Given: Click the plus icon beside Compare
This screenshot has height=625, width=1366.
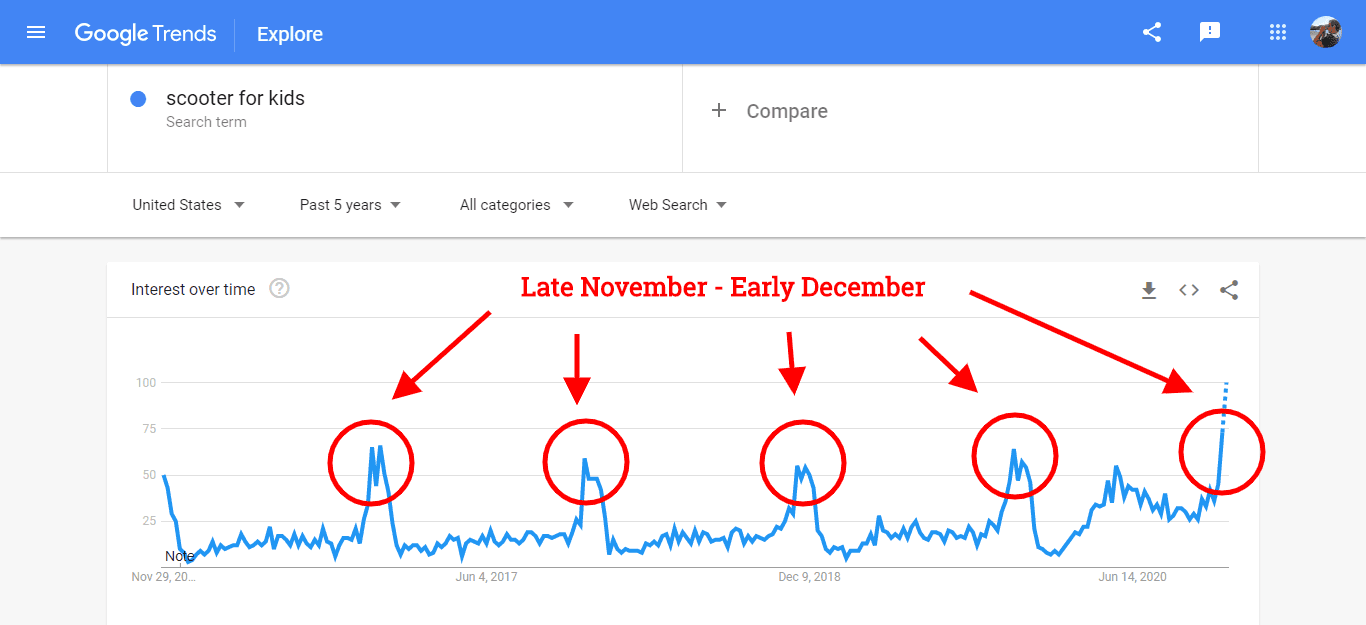Looking at the screenshot, I should click(x=718, y=111).
